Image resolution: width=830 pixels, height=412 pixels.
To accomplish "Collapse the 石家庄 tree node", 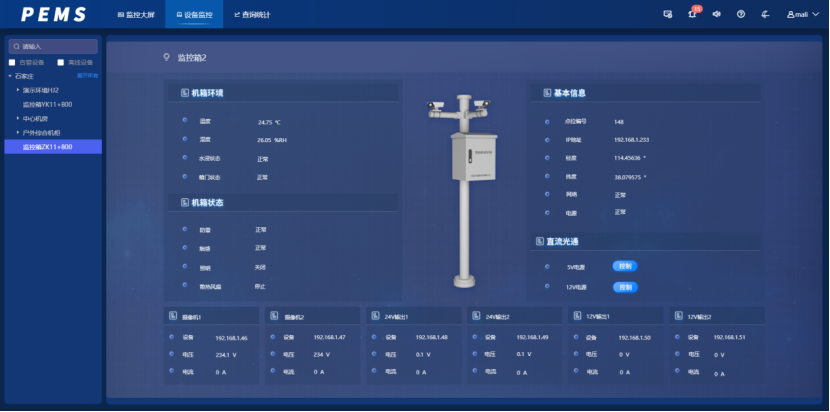I will pos(10,75).
